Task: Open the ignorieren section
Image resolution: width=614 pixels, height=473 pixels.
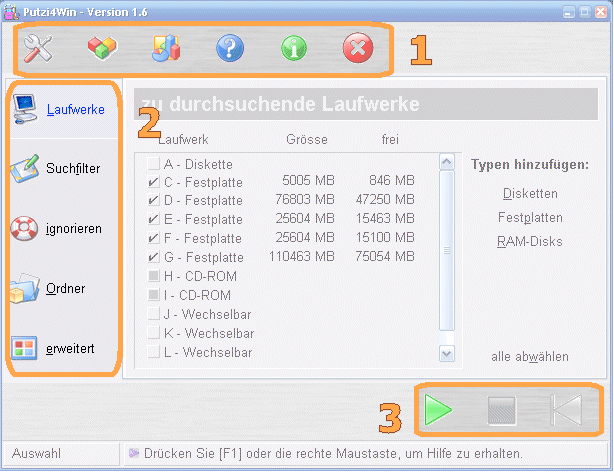Action: [74, 228]
